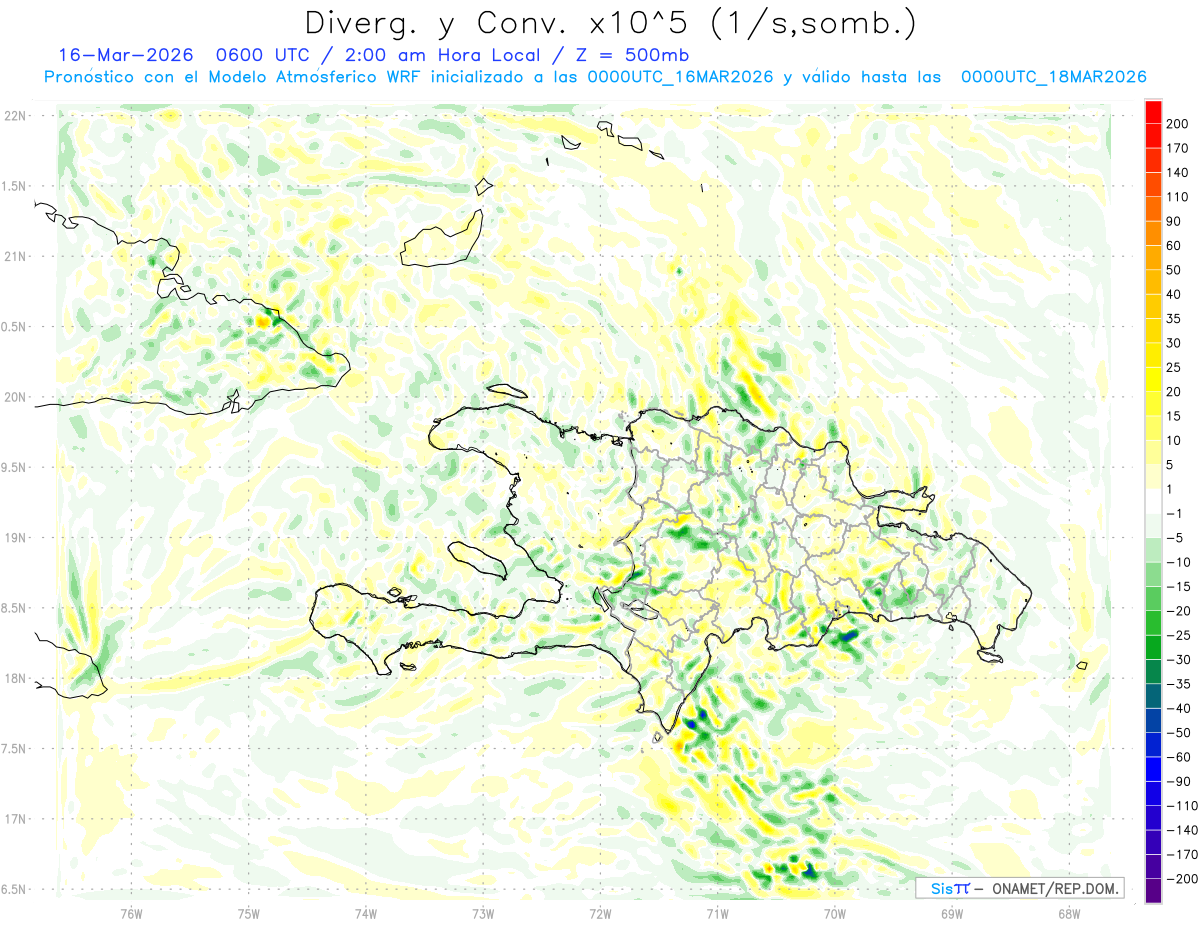
Task: Click the latitude label '8.5N'
Action: tap(14, 608)
